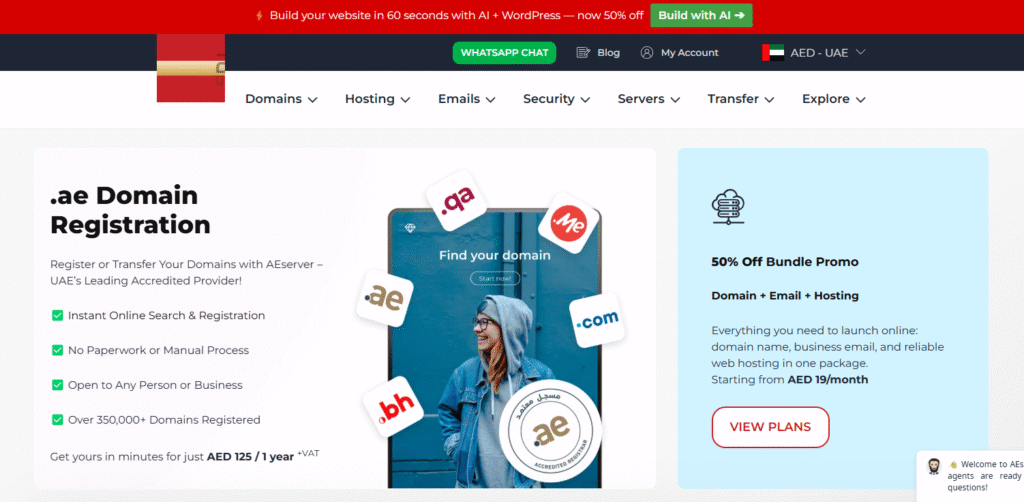Open the Security menu
The height and width of the screenshot is (502, 1024).
tap(556, 99)
